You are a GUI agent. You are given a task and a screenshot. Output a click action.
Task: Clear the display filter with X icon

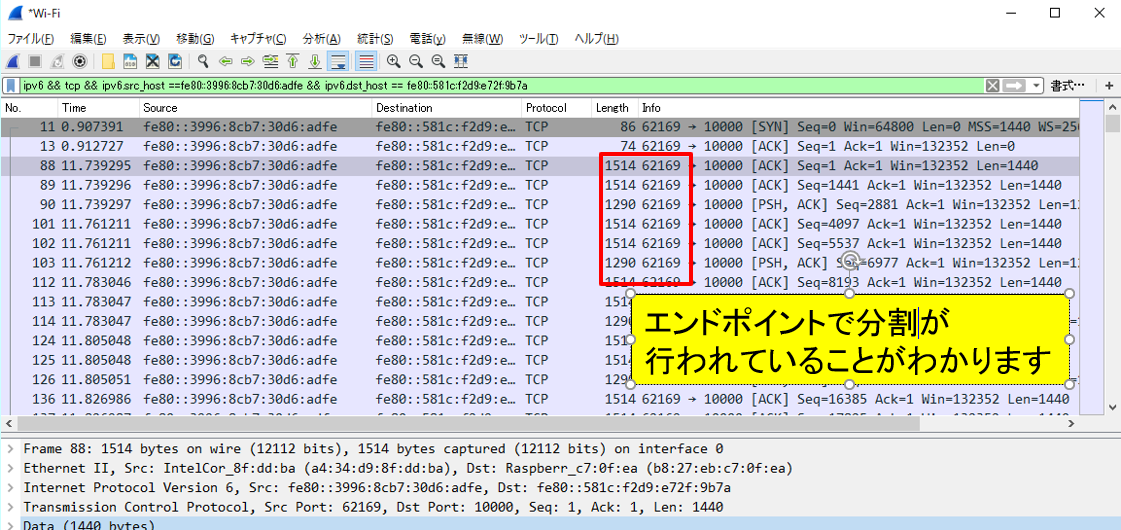[992, 86]
